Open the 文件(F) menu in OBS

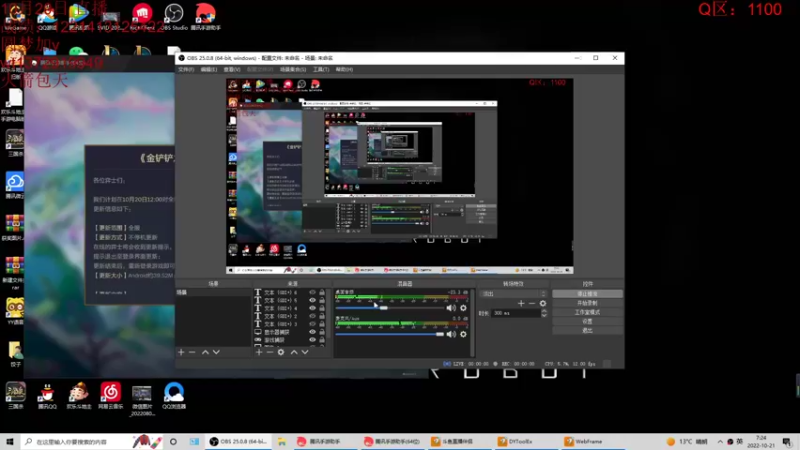point(185,70)
